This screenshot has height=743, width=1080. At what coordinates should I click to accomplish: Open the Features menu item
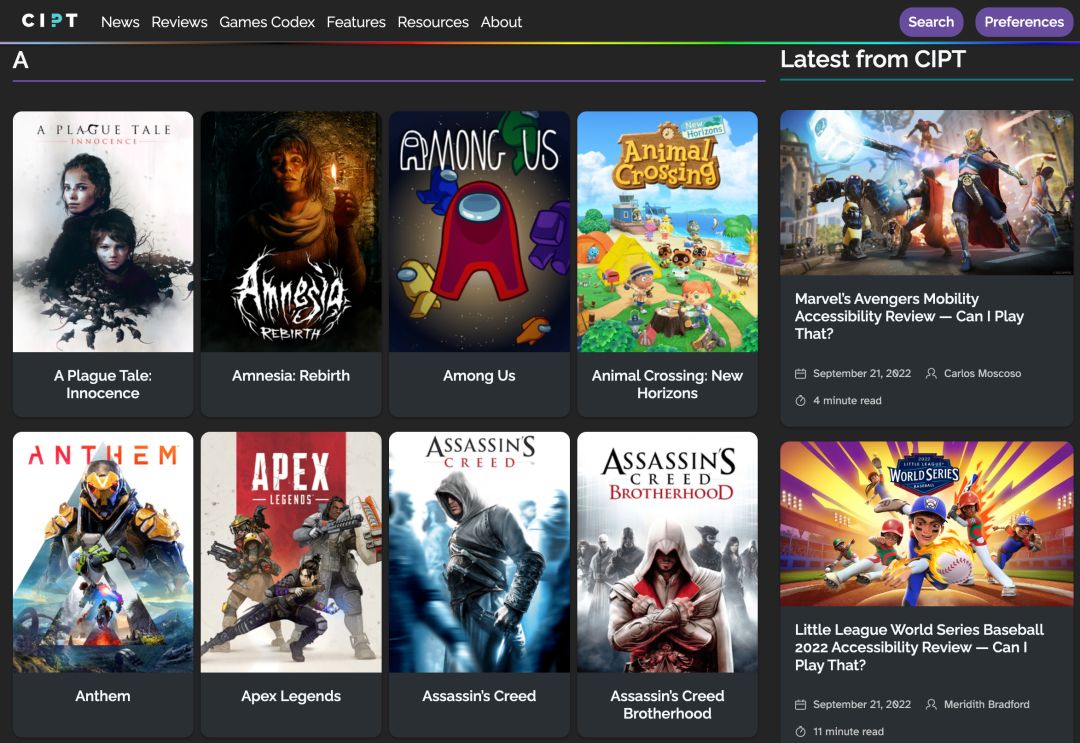[x=355, y=22]
